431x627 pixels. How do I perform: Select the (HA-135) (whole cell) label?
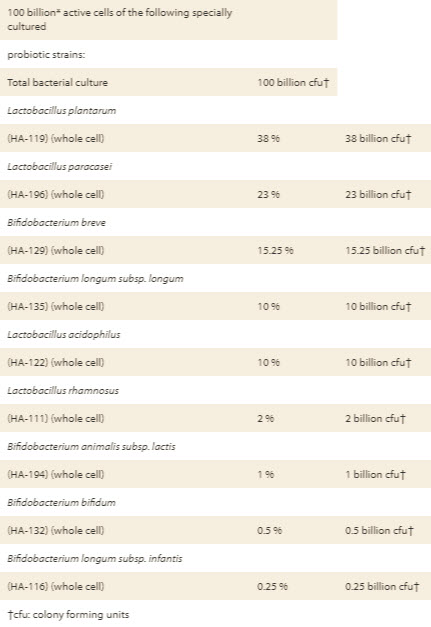pyautogui.click(x=56, y=306)
